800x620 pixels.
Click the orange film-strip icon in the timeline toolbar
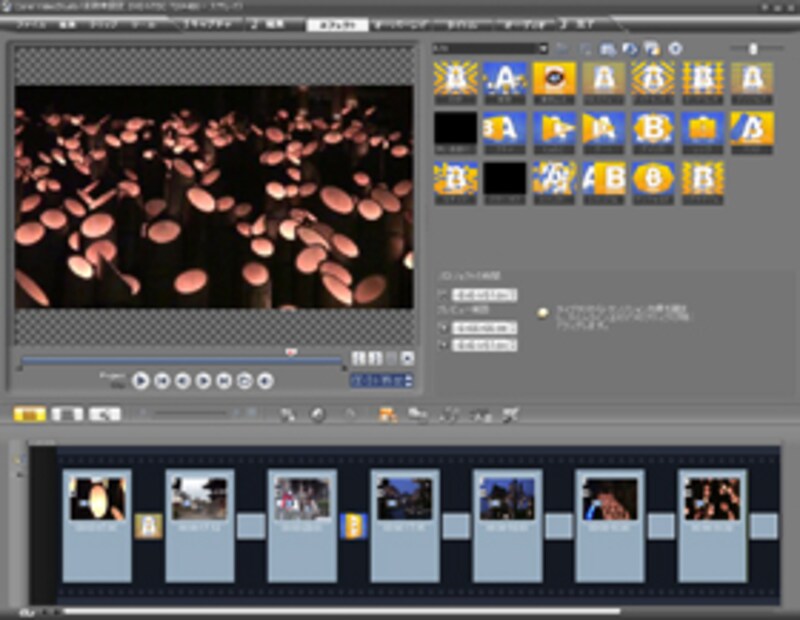tap(387, 413)
